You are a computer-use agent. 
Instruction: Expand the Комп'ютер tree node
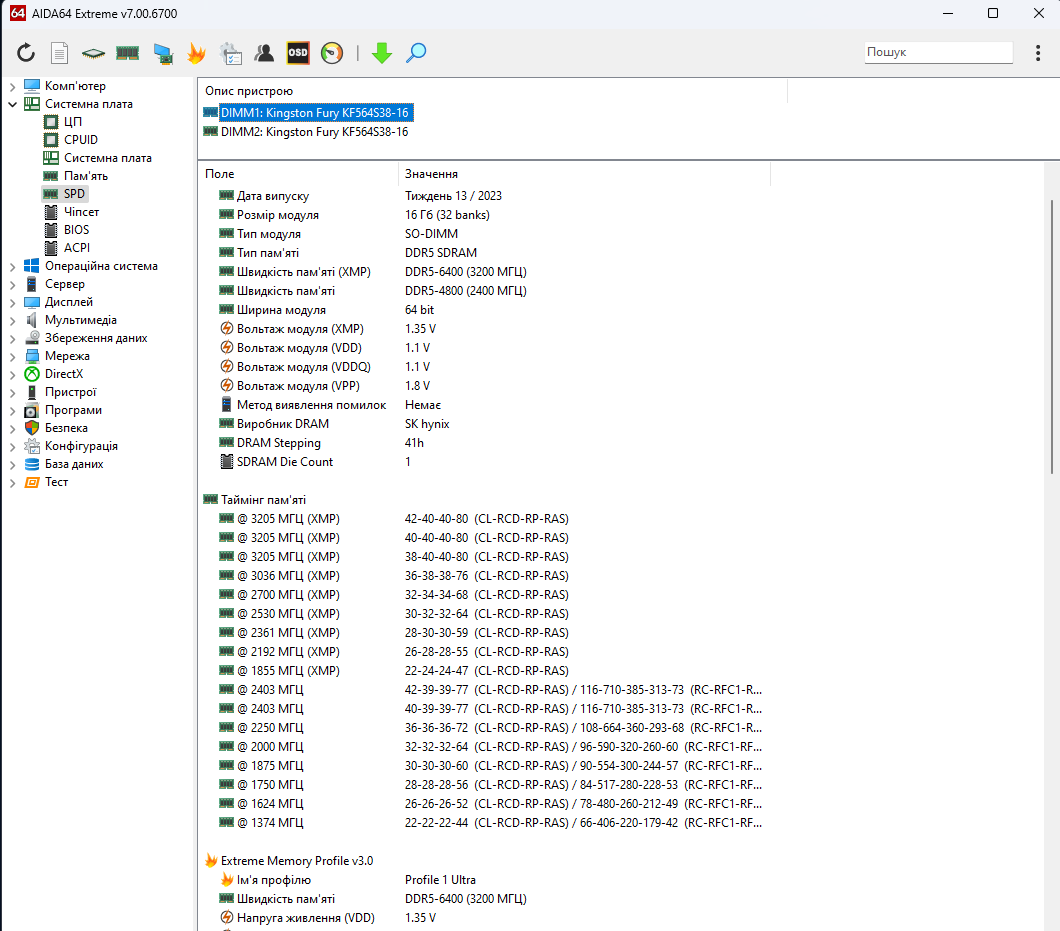[12, 87]
